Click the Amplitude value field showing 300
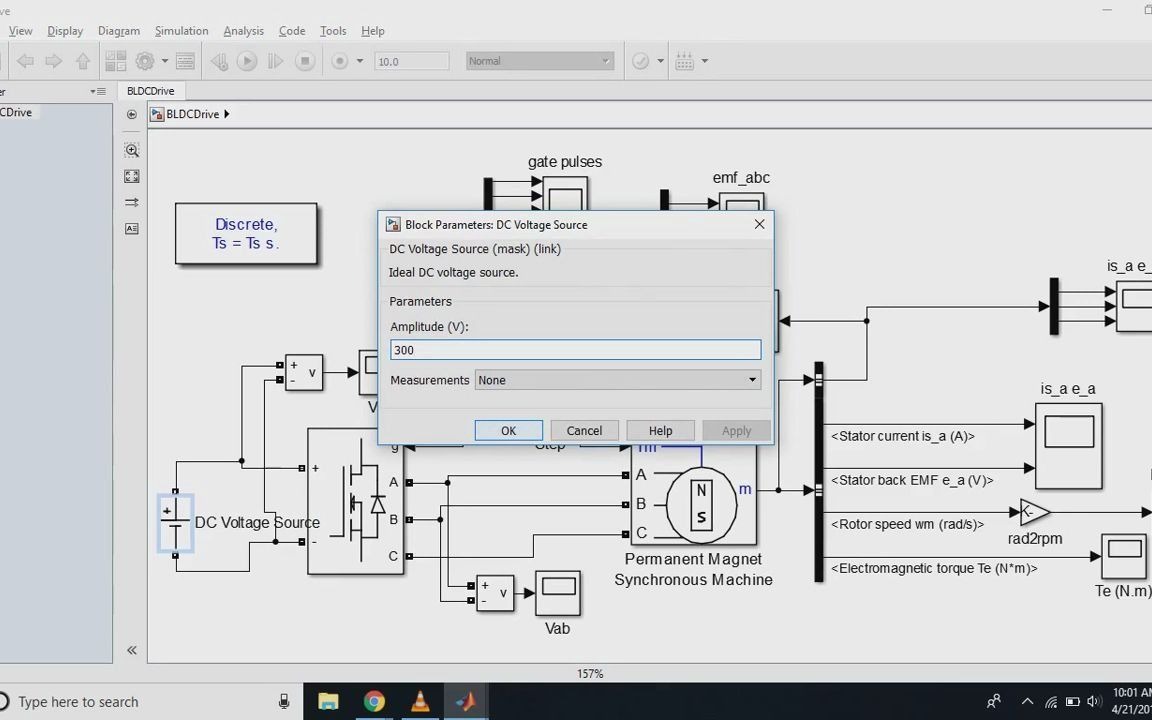Viewport: 1152px width, 720px height. click(575, 350)
